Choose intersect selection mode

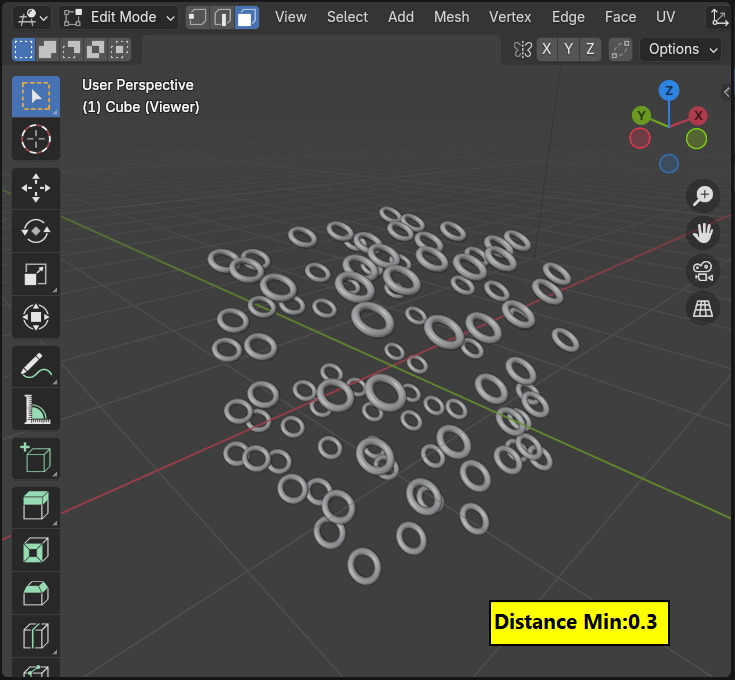(x=119, y=49)
